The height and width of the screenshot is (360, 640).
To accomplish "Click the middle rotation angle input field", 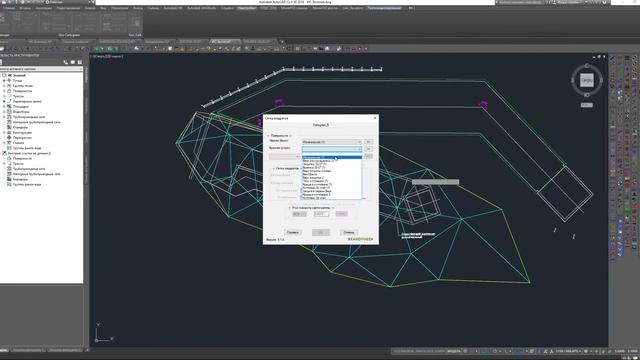I will pos(321,214).
